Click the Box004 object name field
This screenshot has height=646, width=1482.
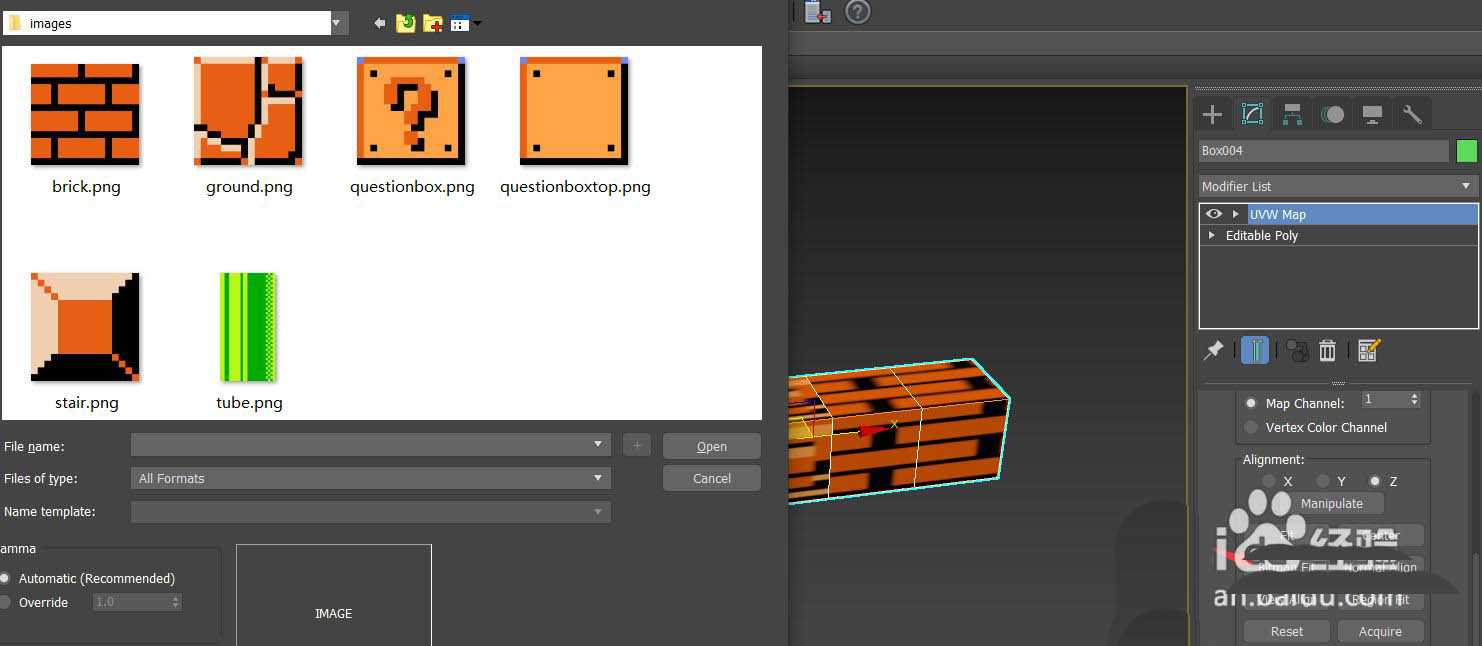coord(1323,151)
